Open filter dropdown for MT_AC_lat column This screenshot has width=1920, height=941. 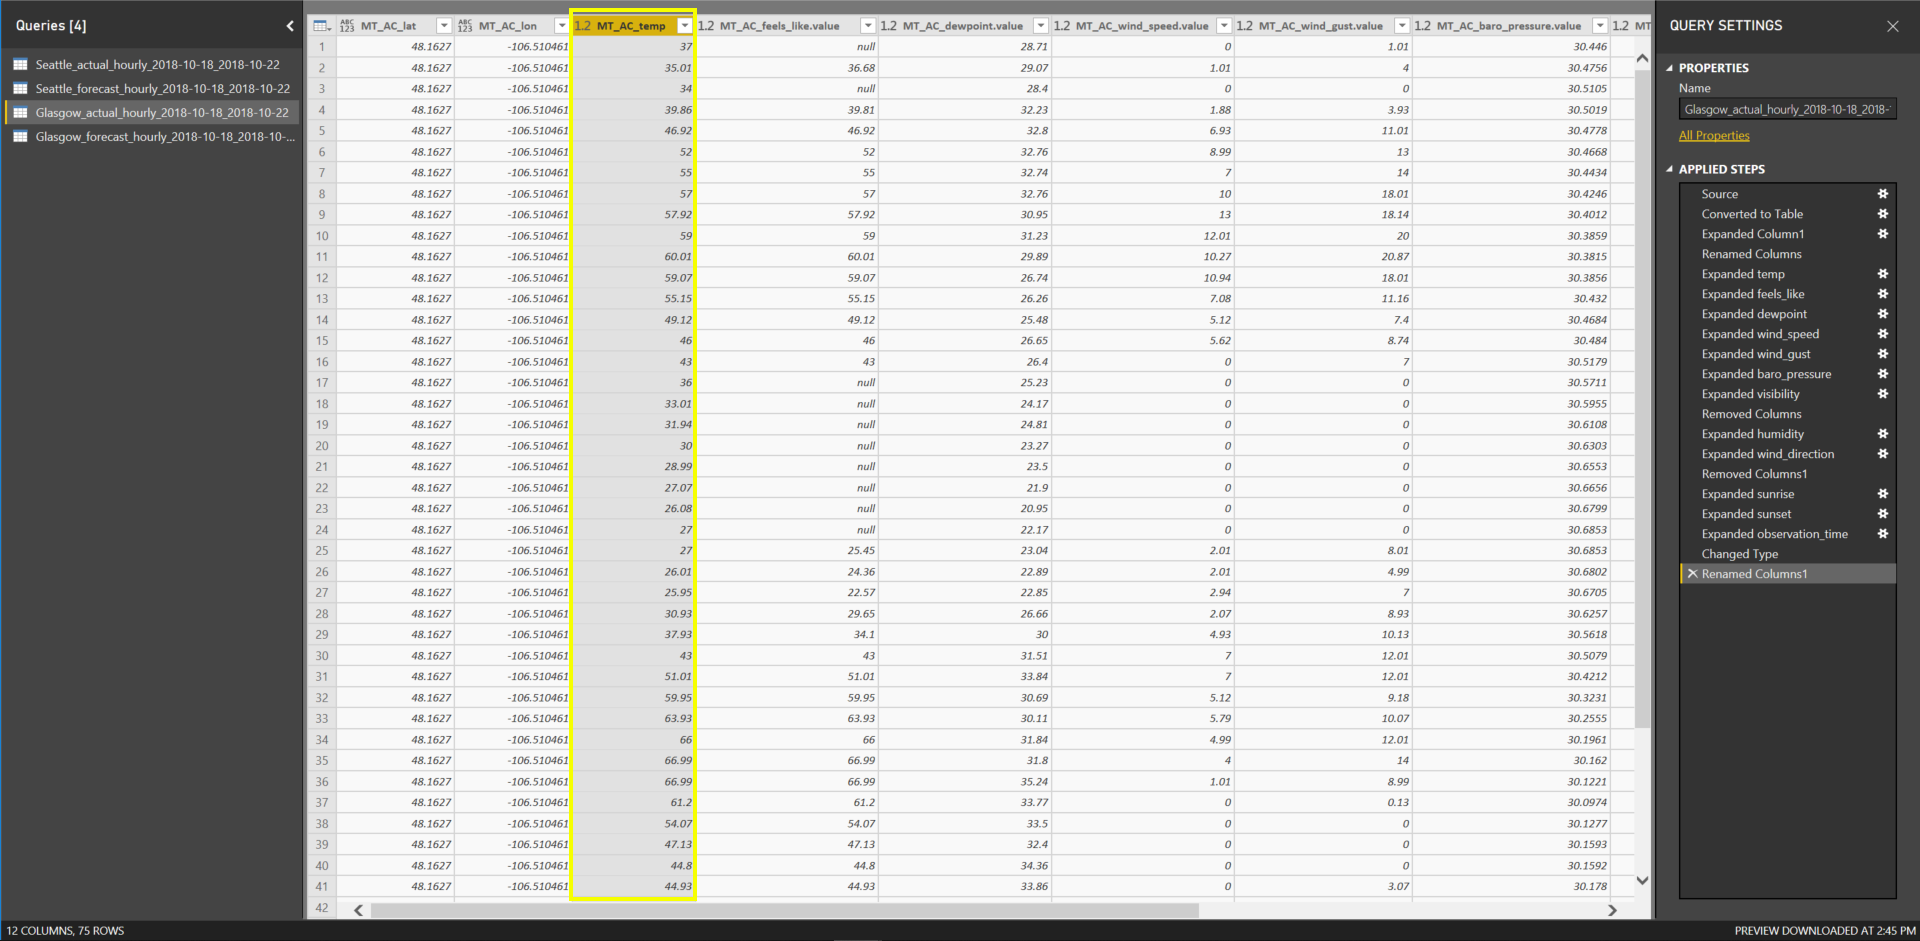444,26
